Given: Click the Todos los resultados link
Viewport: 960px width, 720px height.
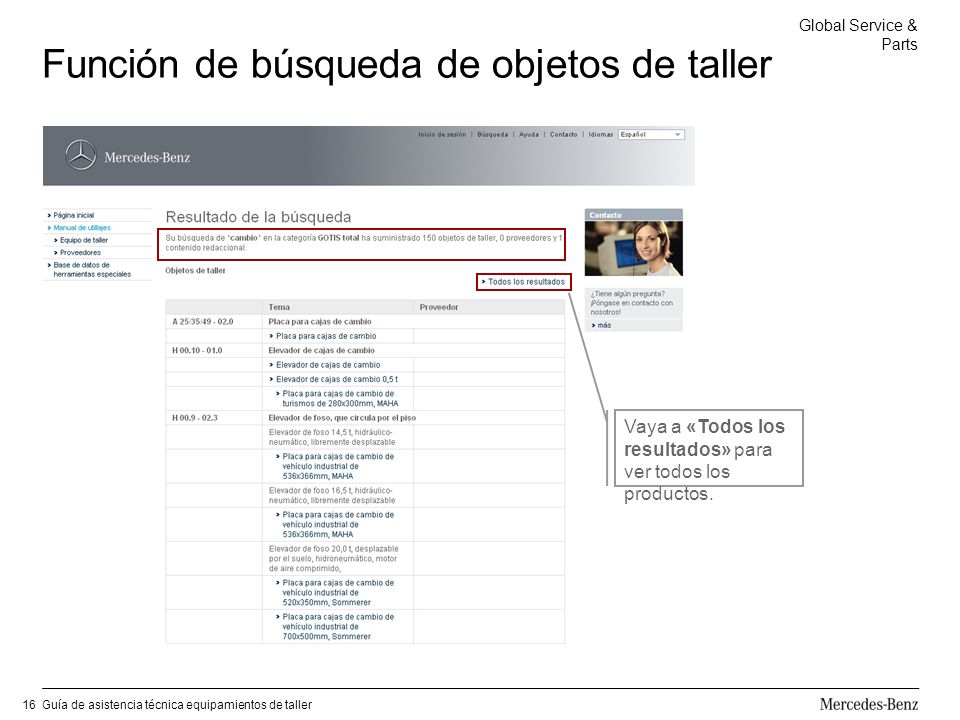Looking at the screenshot, I should (x=526, y=282).
